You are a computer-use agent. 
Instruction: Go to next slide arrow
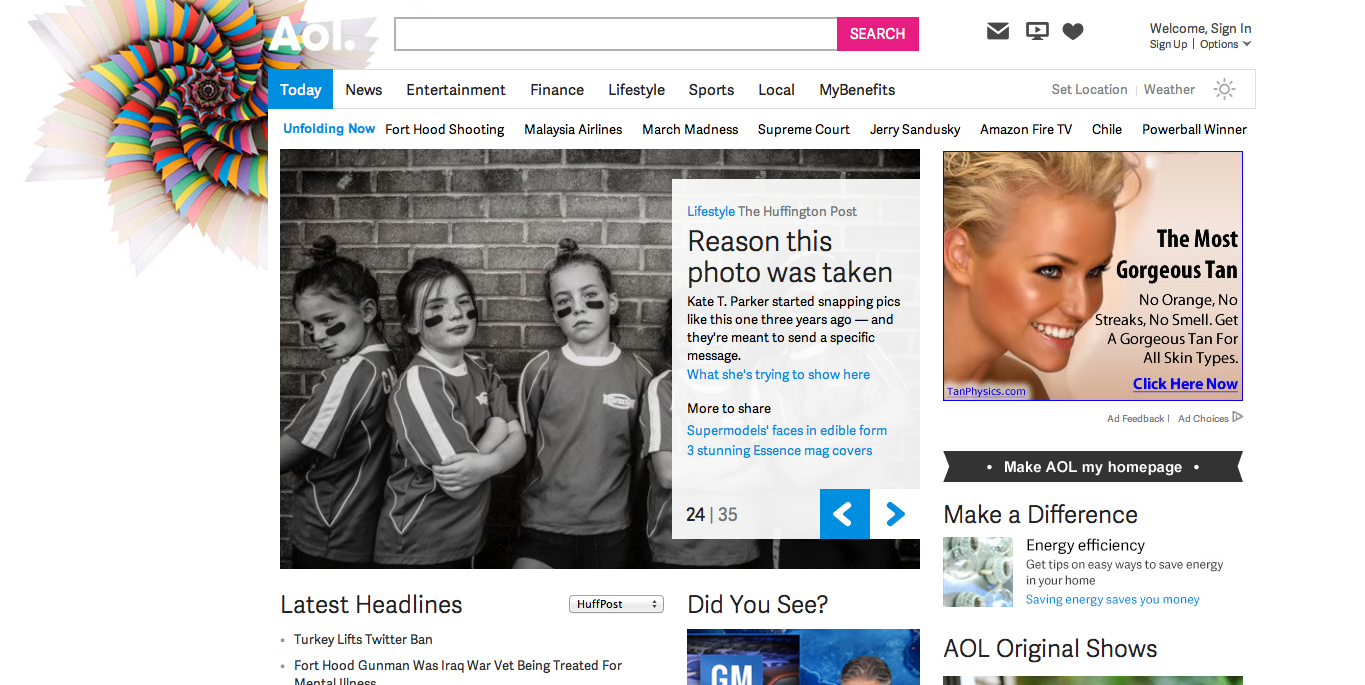895,514
